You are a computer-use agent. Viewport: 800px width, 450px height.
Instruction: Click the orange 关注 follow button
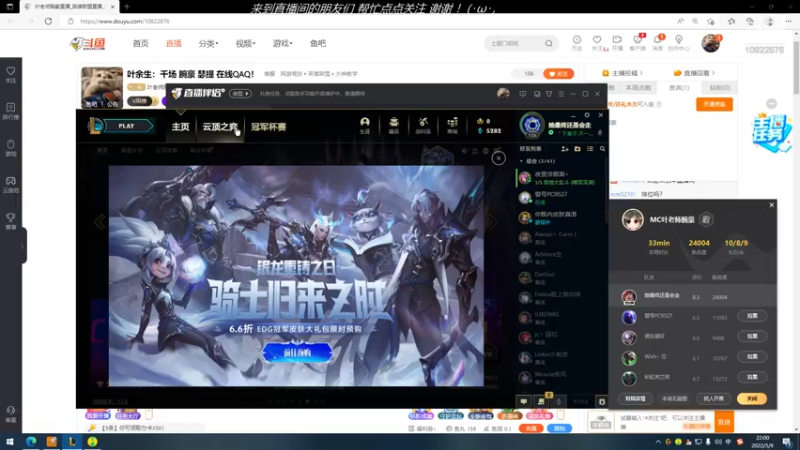coord(558,74)
